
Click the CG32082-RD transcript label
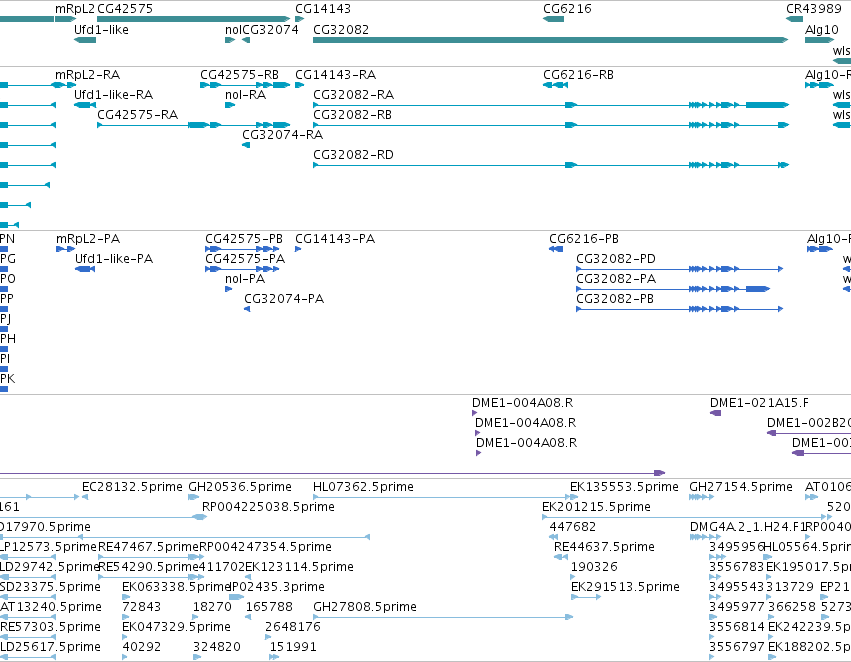(x=353, y=155)
